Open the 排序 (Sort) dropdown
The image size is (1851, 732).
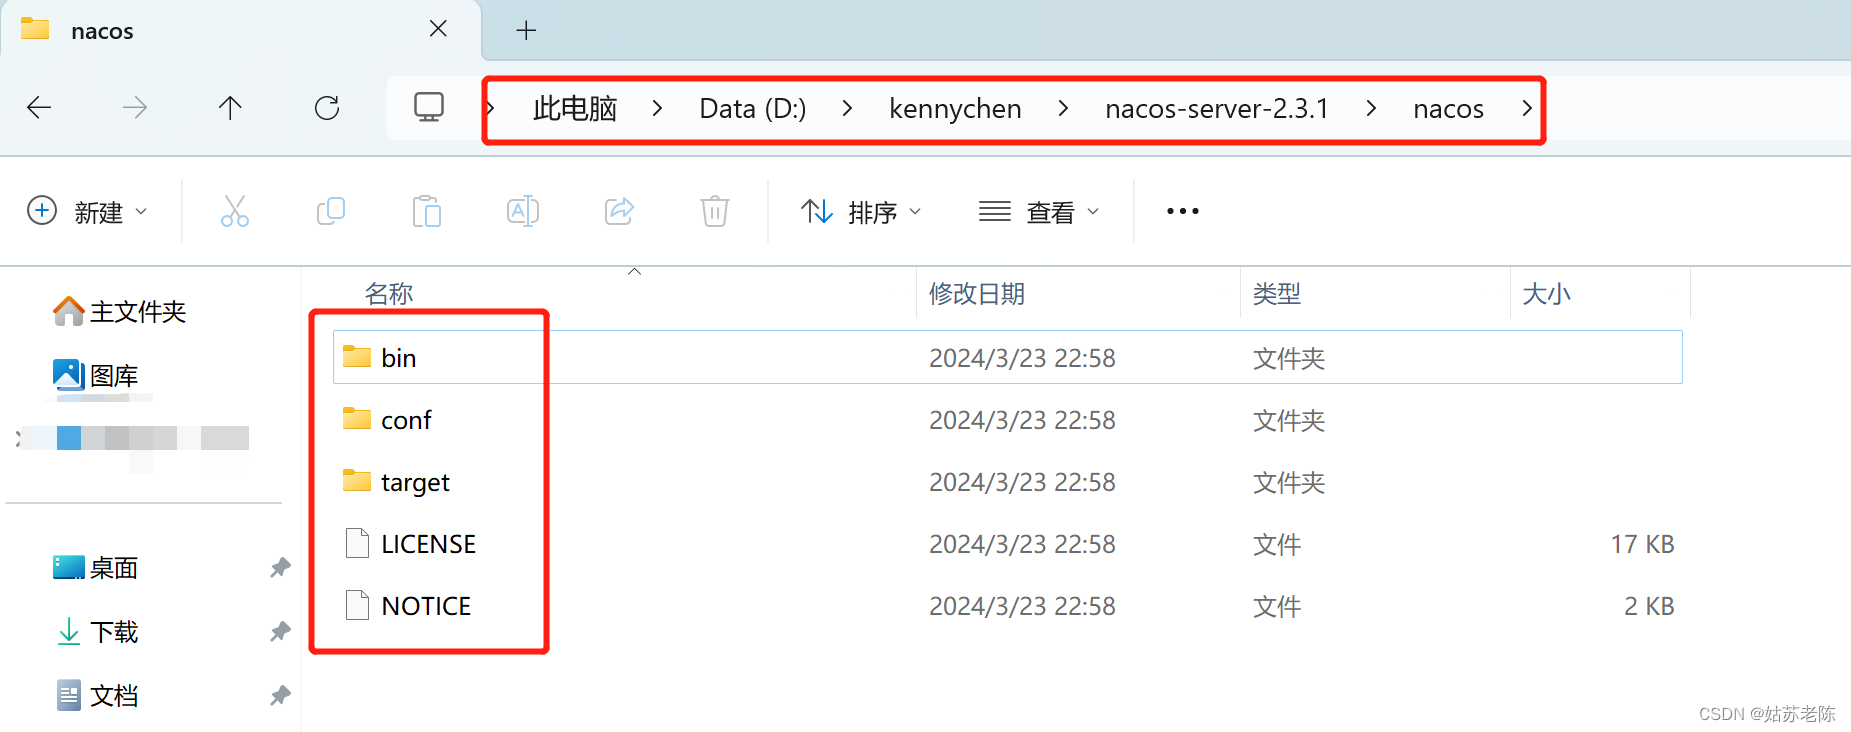pos(861,211)
